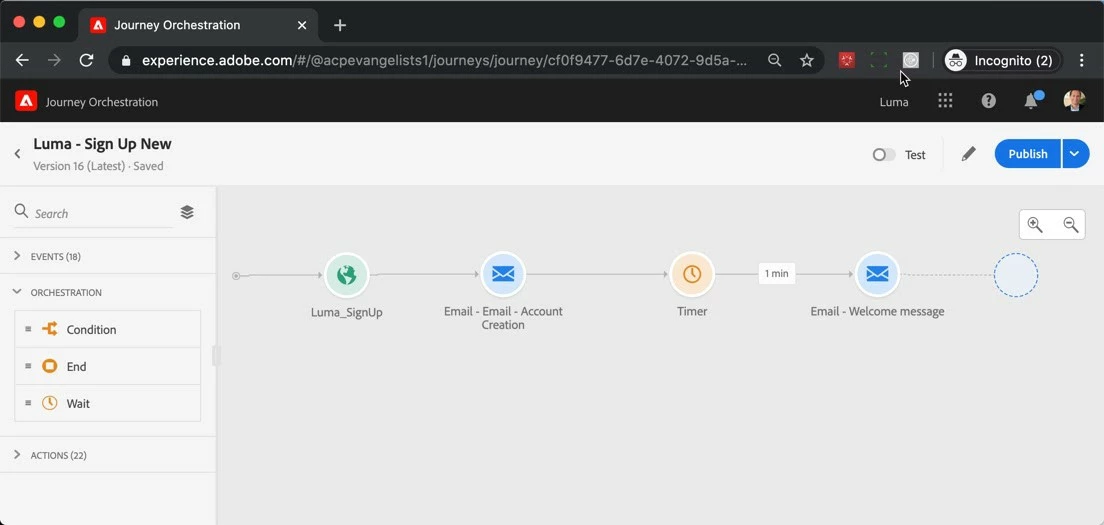This screenshot has height=525, width=1104.
Task: Open the Timer wait node
Action: [x=692, y=274]
